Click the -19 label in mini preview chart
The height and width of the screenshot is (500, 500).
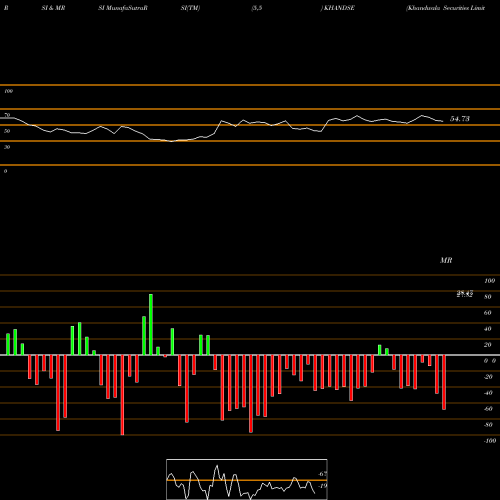(x=322, y=486)
